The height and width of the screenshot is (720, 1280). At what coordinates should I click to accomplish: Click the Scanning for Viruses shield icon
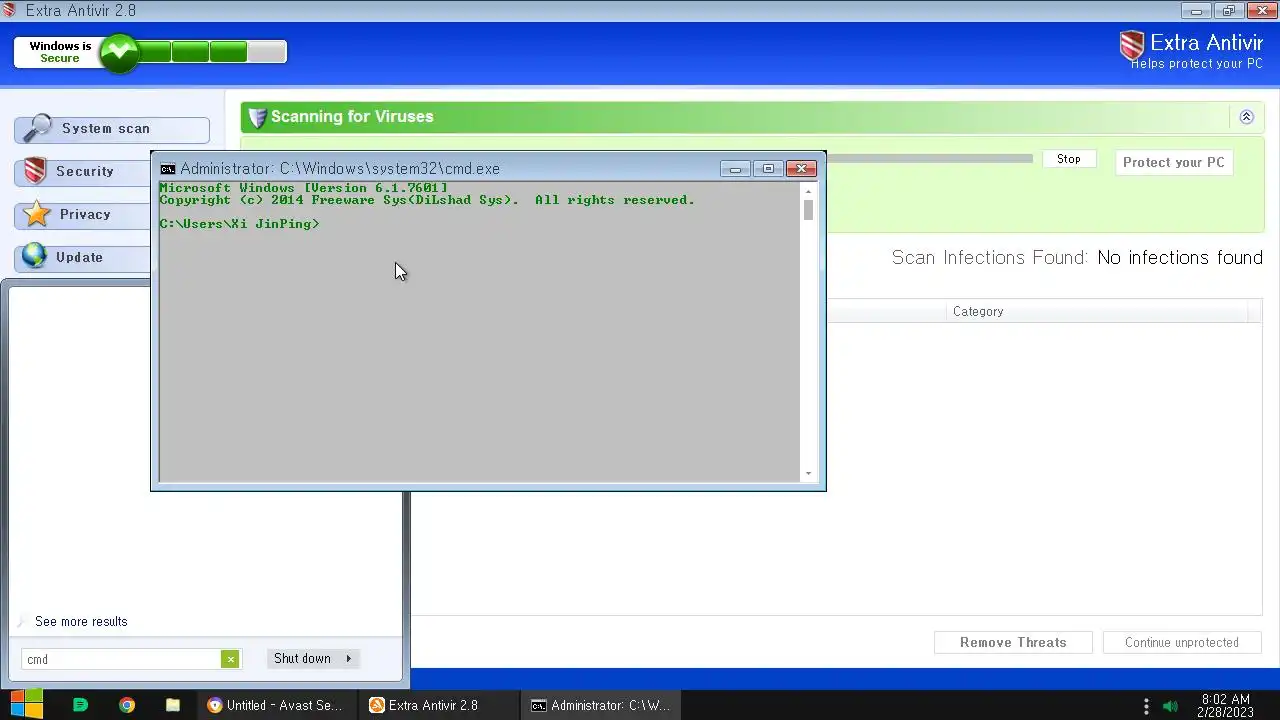click(x=257, y=118)
